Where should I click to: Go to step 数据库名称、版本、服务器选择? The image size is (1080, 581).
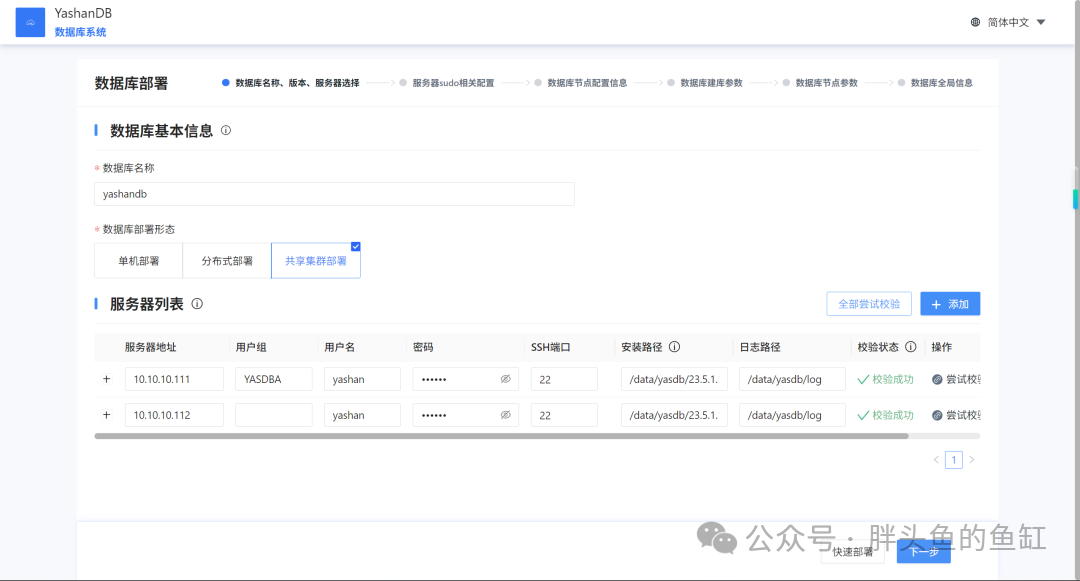[291, 83]
